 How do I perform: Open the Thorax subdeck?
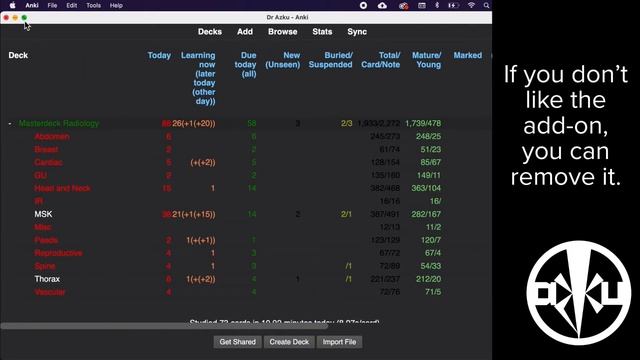coord(47,279)
